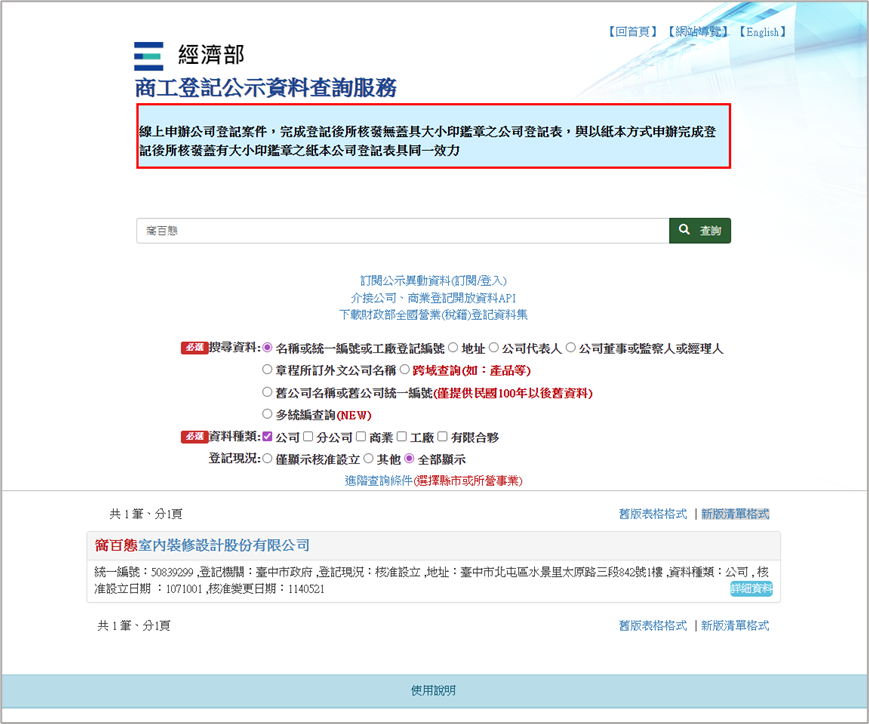Open 窩百態室內裝修設計股份有限公司 result title
The image size is (869, 724).
click(202, 545)
